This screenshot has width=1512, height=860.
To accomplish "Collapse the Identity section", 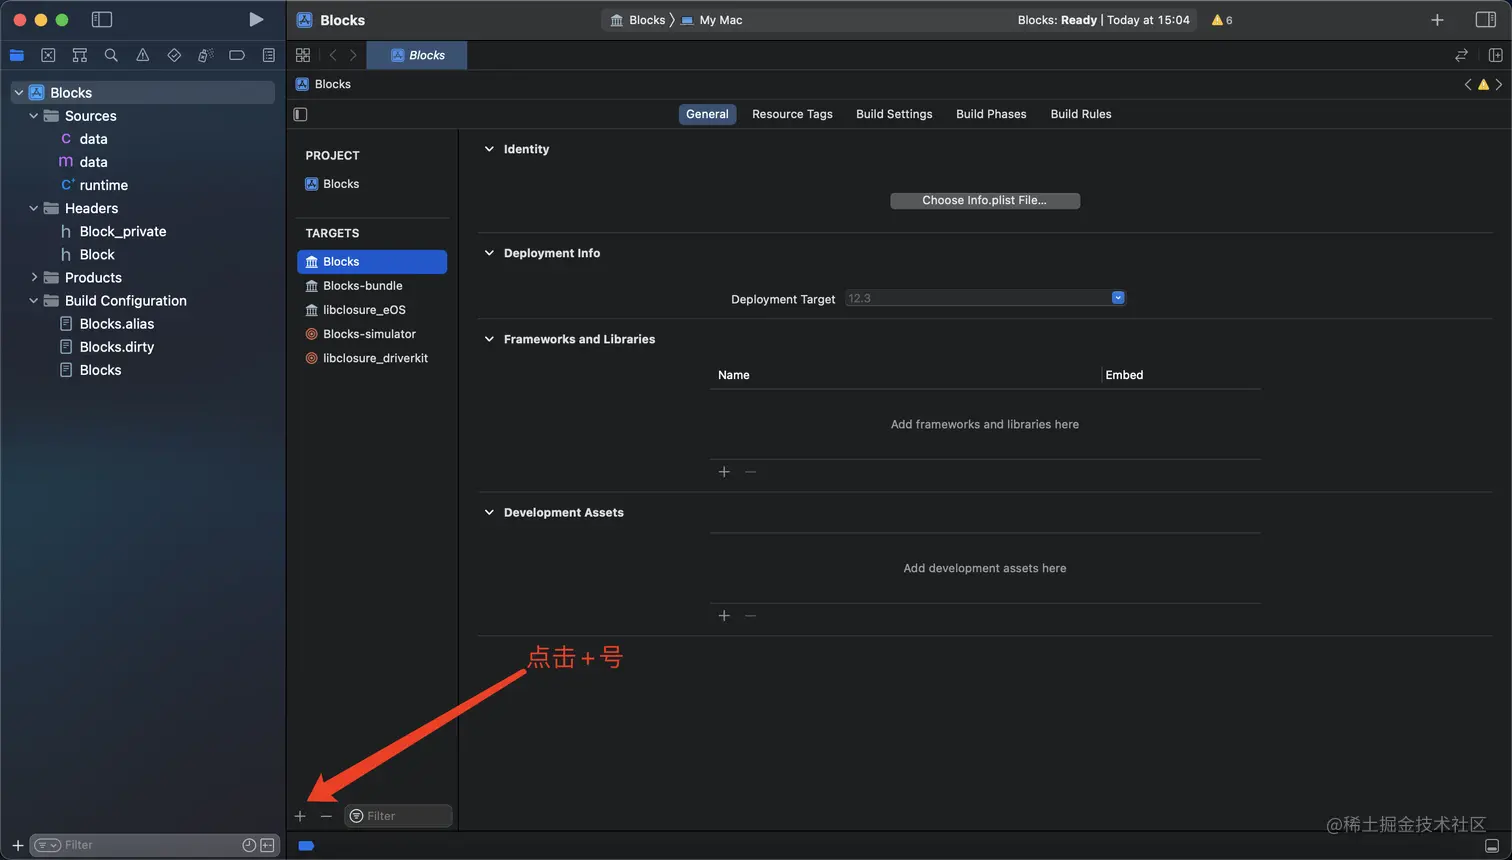I will [x=489, y=149].
